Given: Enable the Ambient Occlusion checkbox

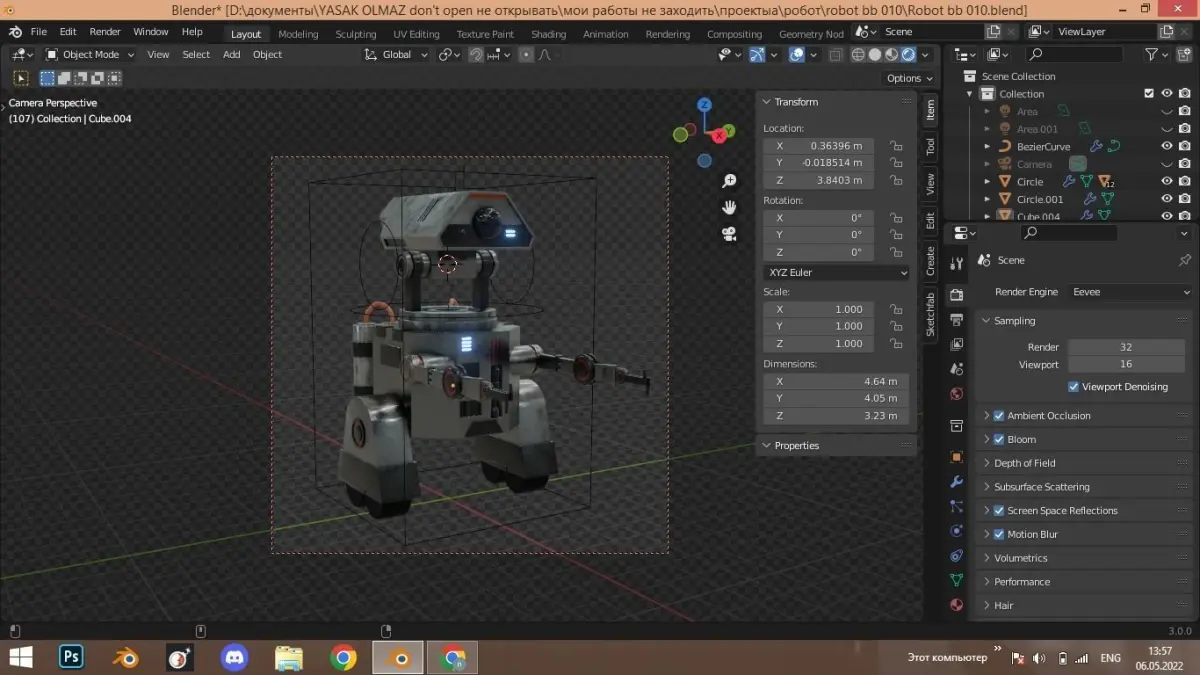Looking at the screenshot, I should (x=999, y=416).
